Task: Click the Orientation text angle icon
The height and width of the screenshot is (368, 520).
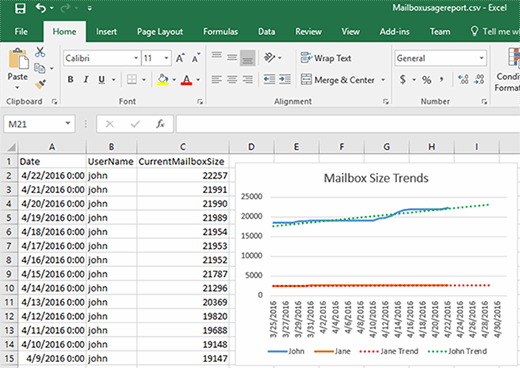Action: [270, 57]
